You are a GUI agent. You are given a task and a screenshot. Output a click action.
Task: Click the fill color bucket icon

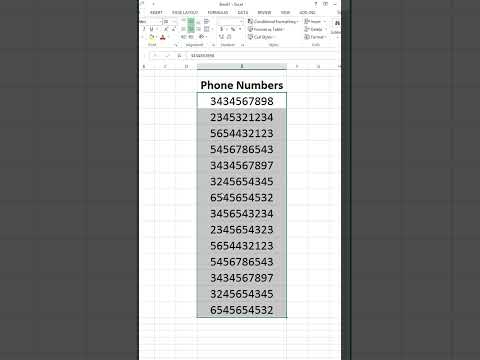point(151,37)
